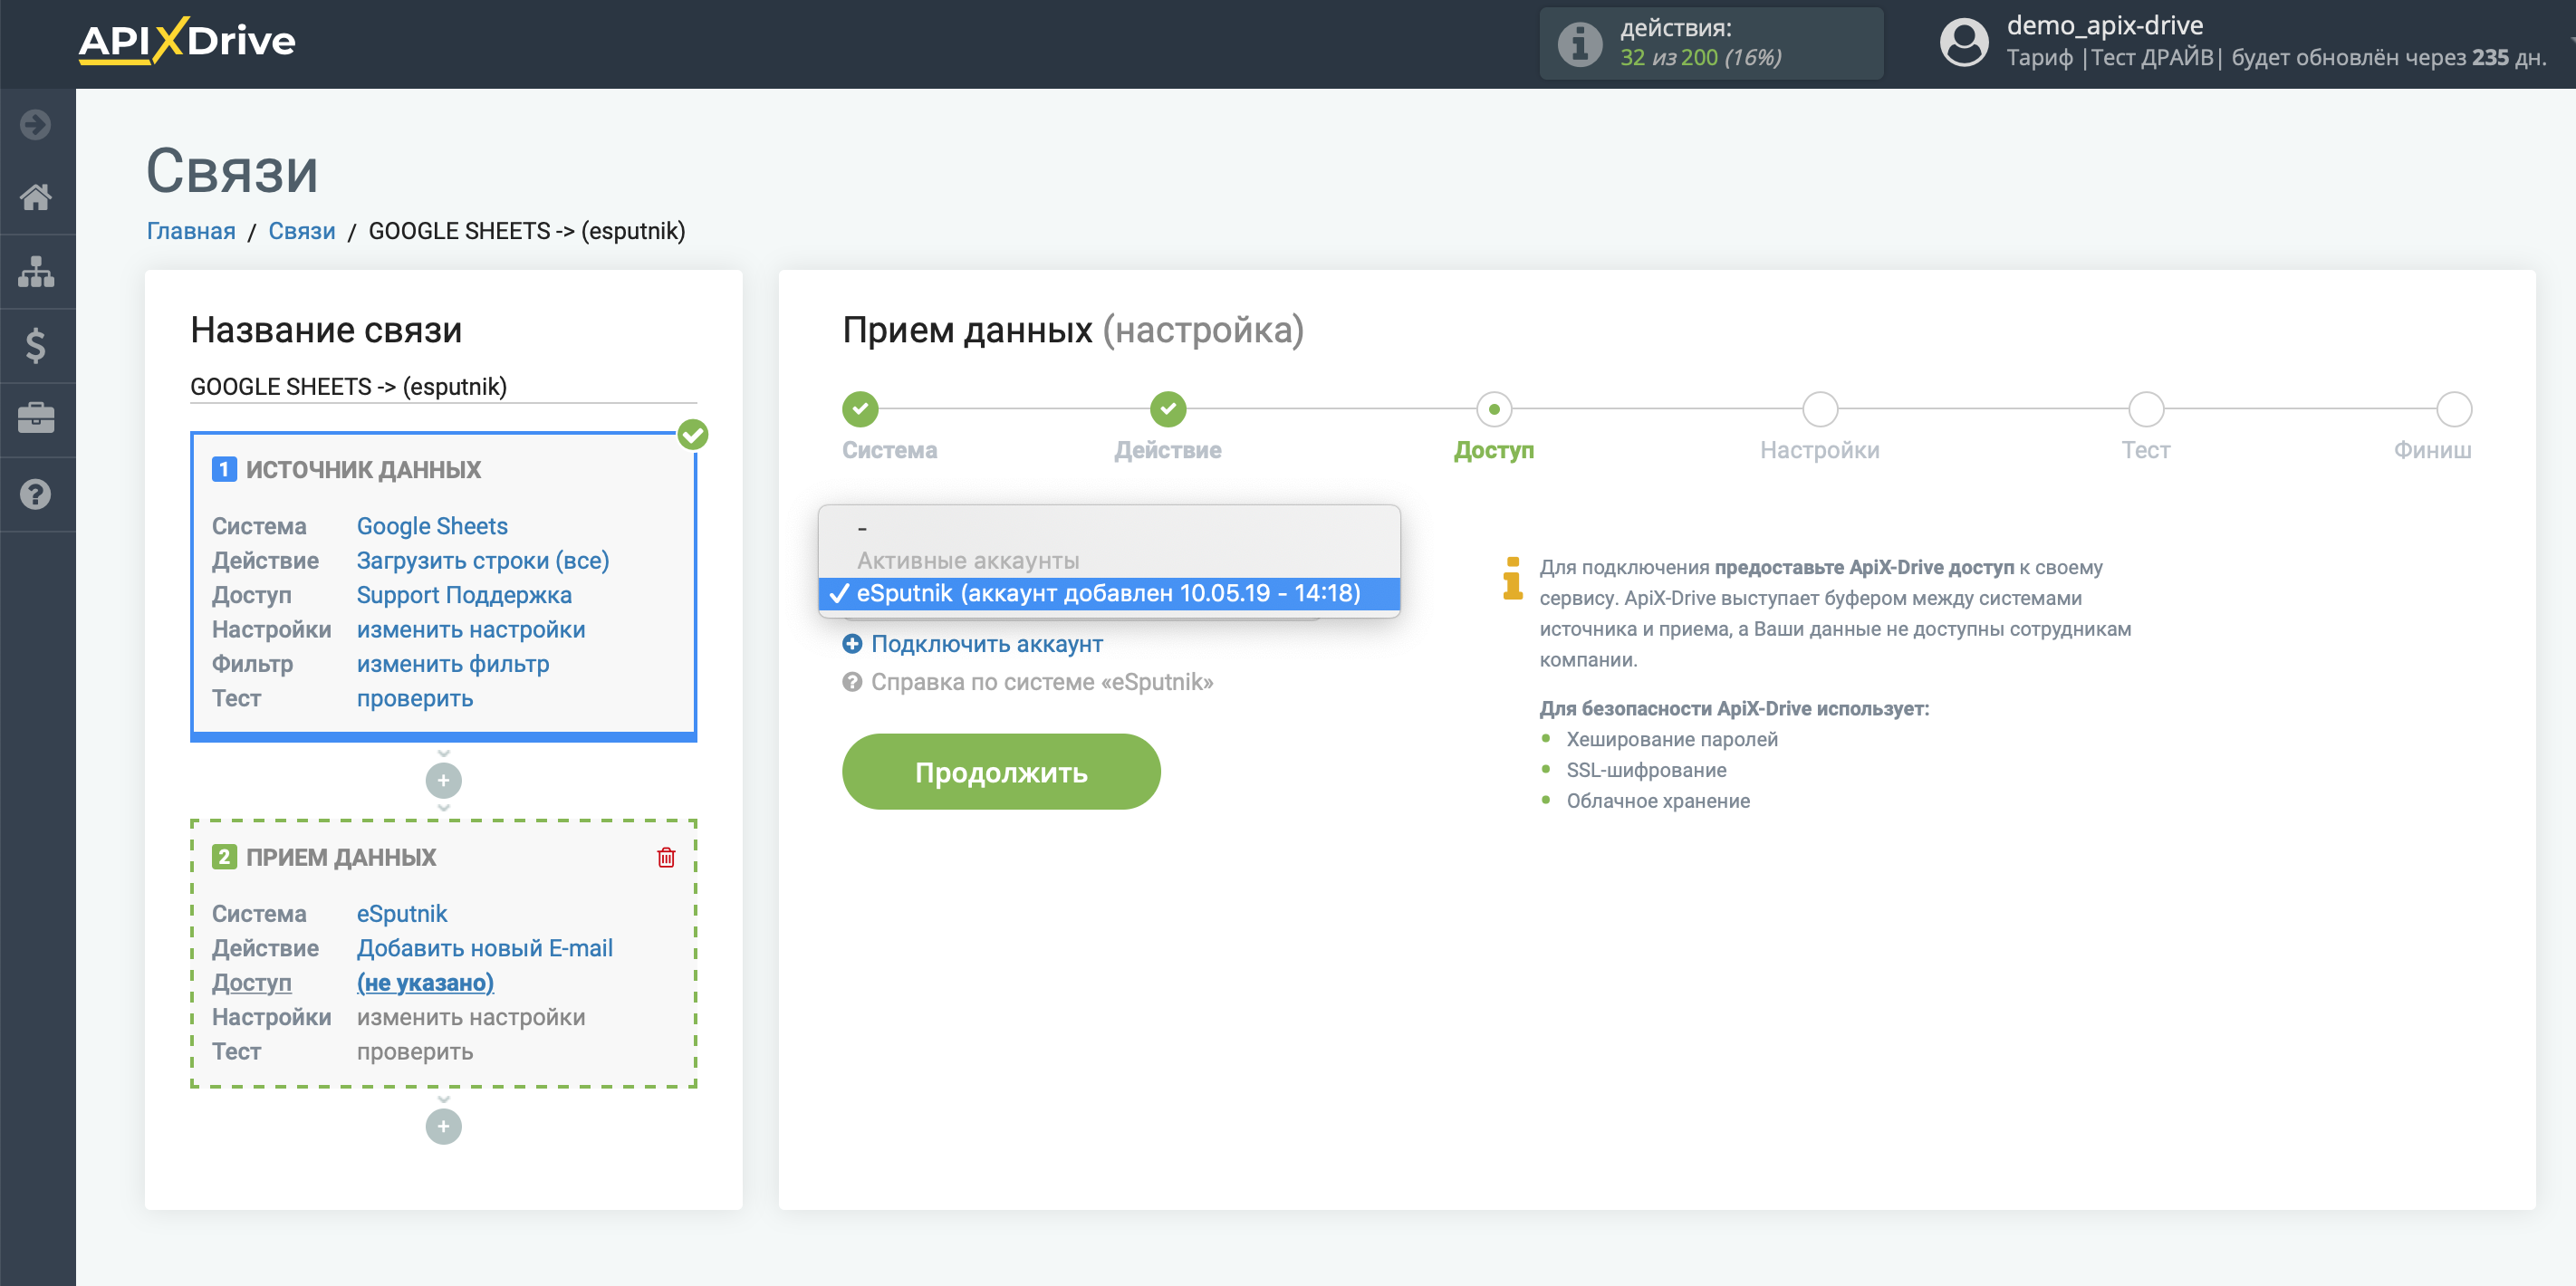Open Справка по системе «eSputnik» link
This screenshot has width=2576, height=1286.
pyautogui.click(x=1042, y=682)
